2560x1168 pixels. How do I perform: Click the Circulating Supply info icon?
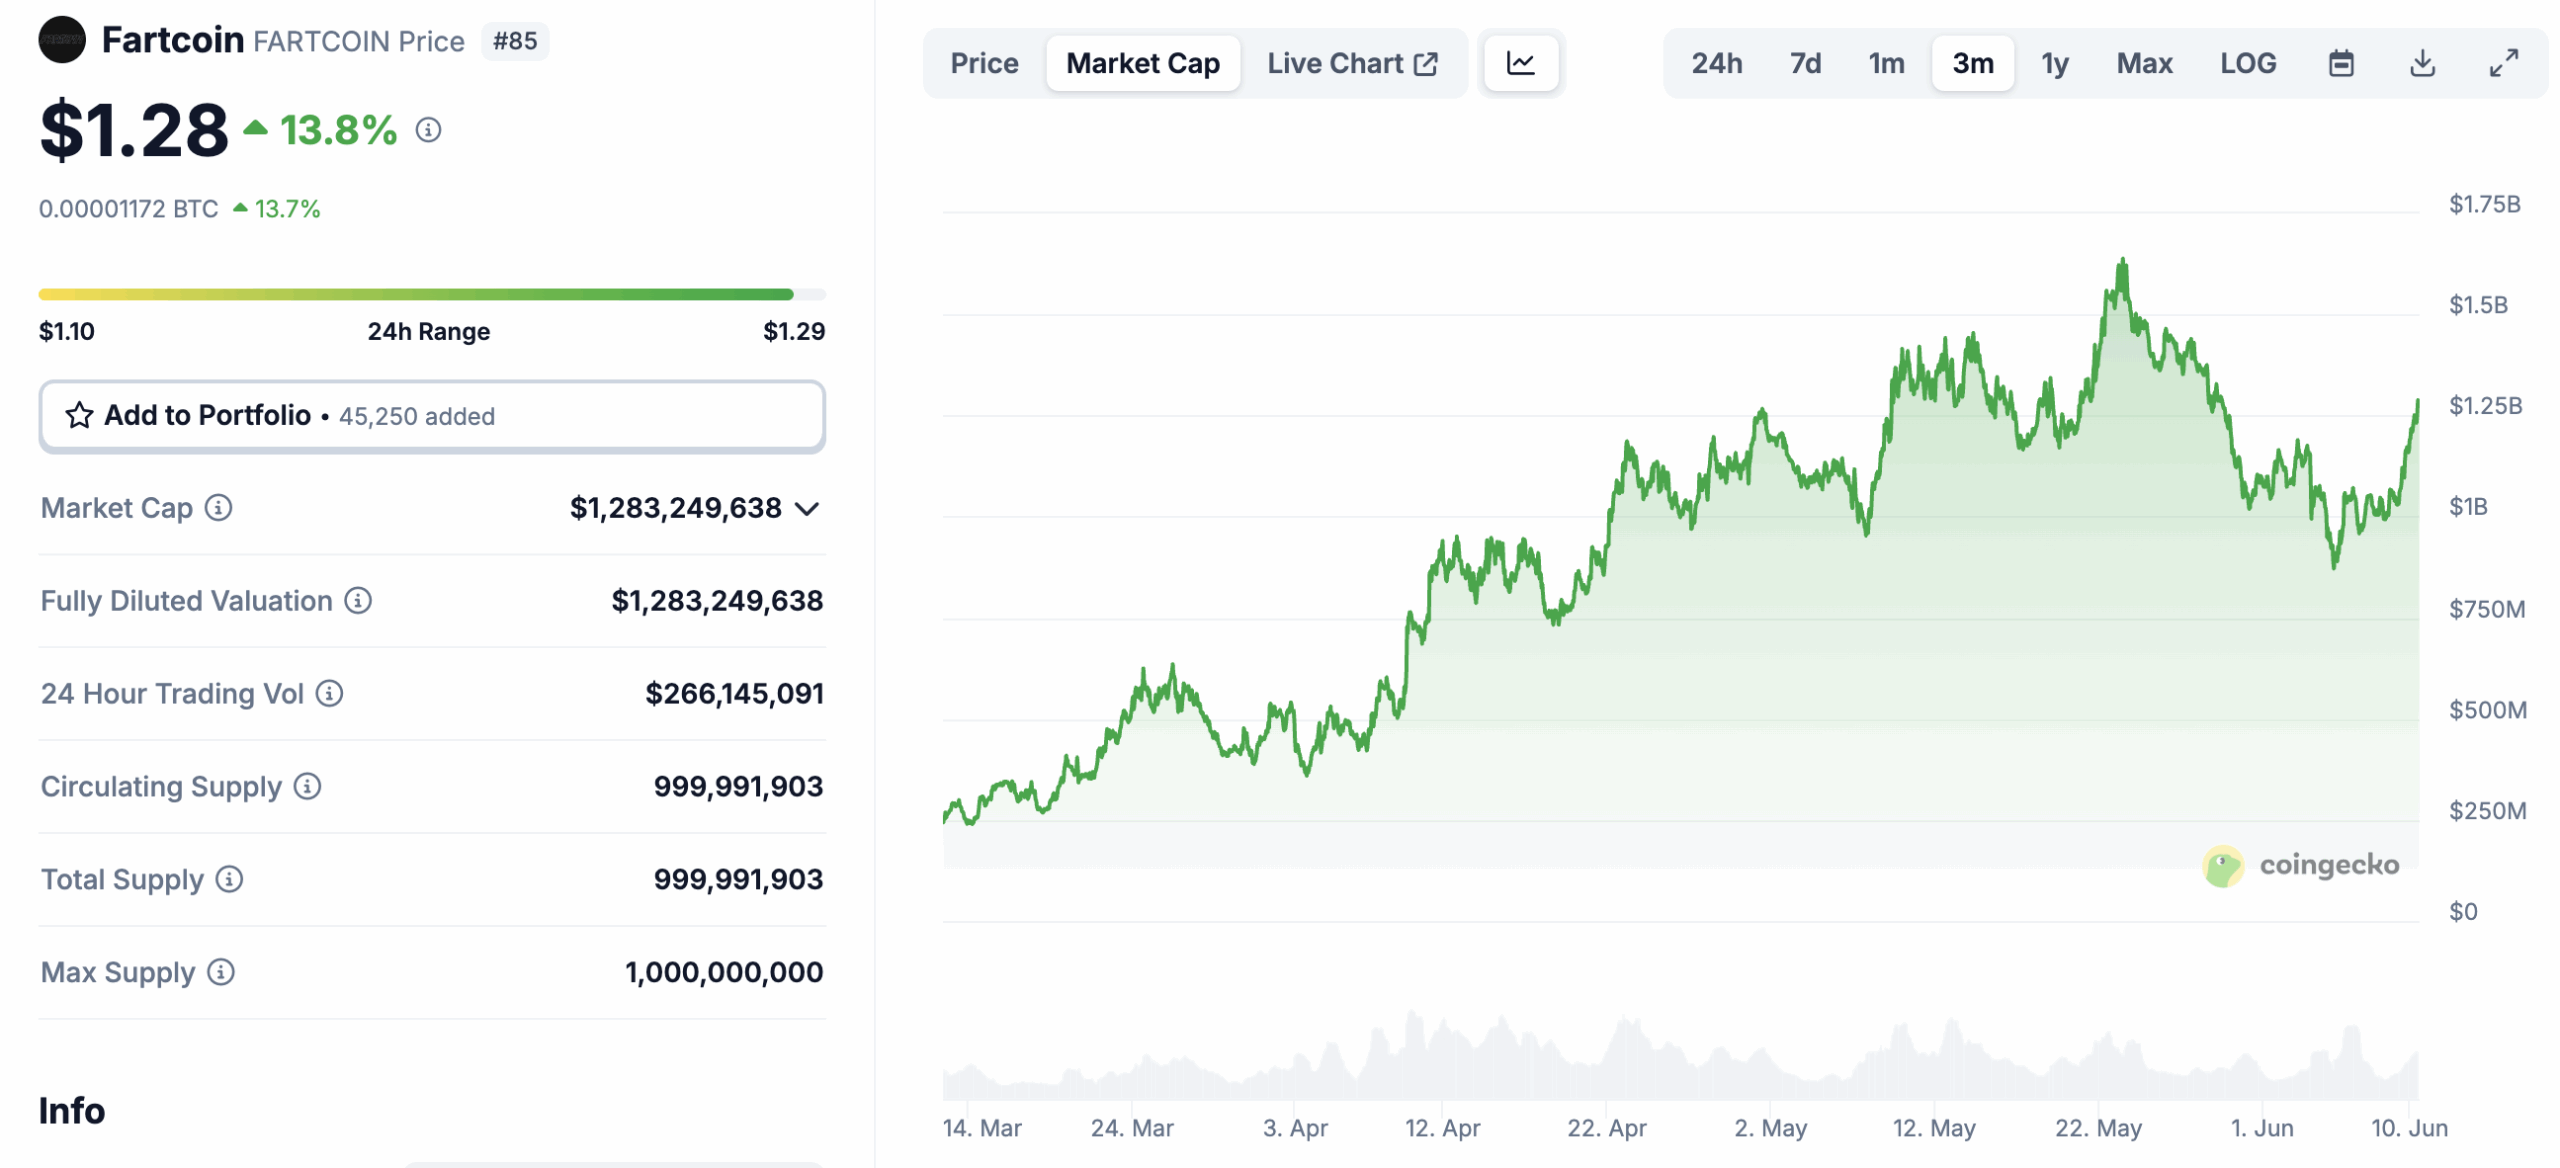point(307,787)
